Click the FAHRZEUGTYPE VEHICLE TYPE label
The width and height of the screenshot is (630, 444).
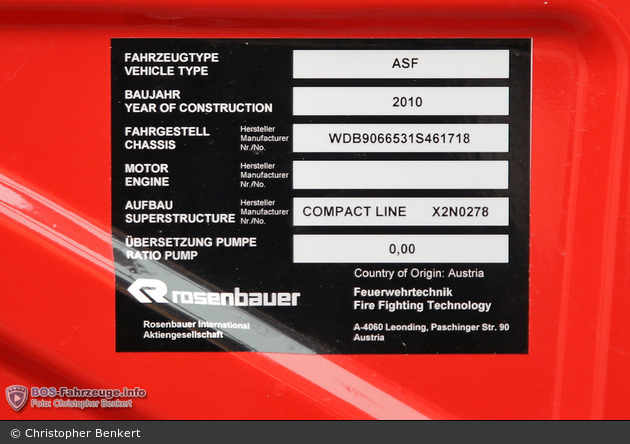(x=172, y=64)
